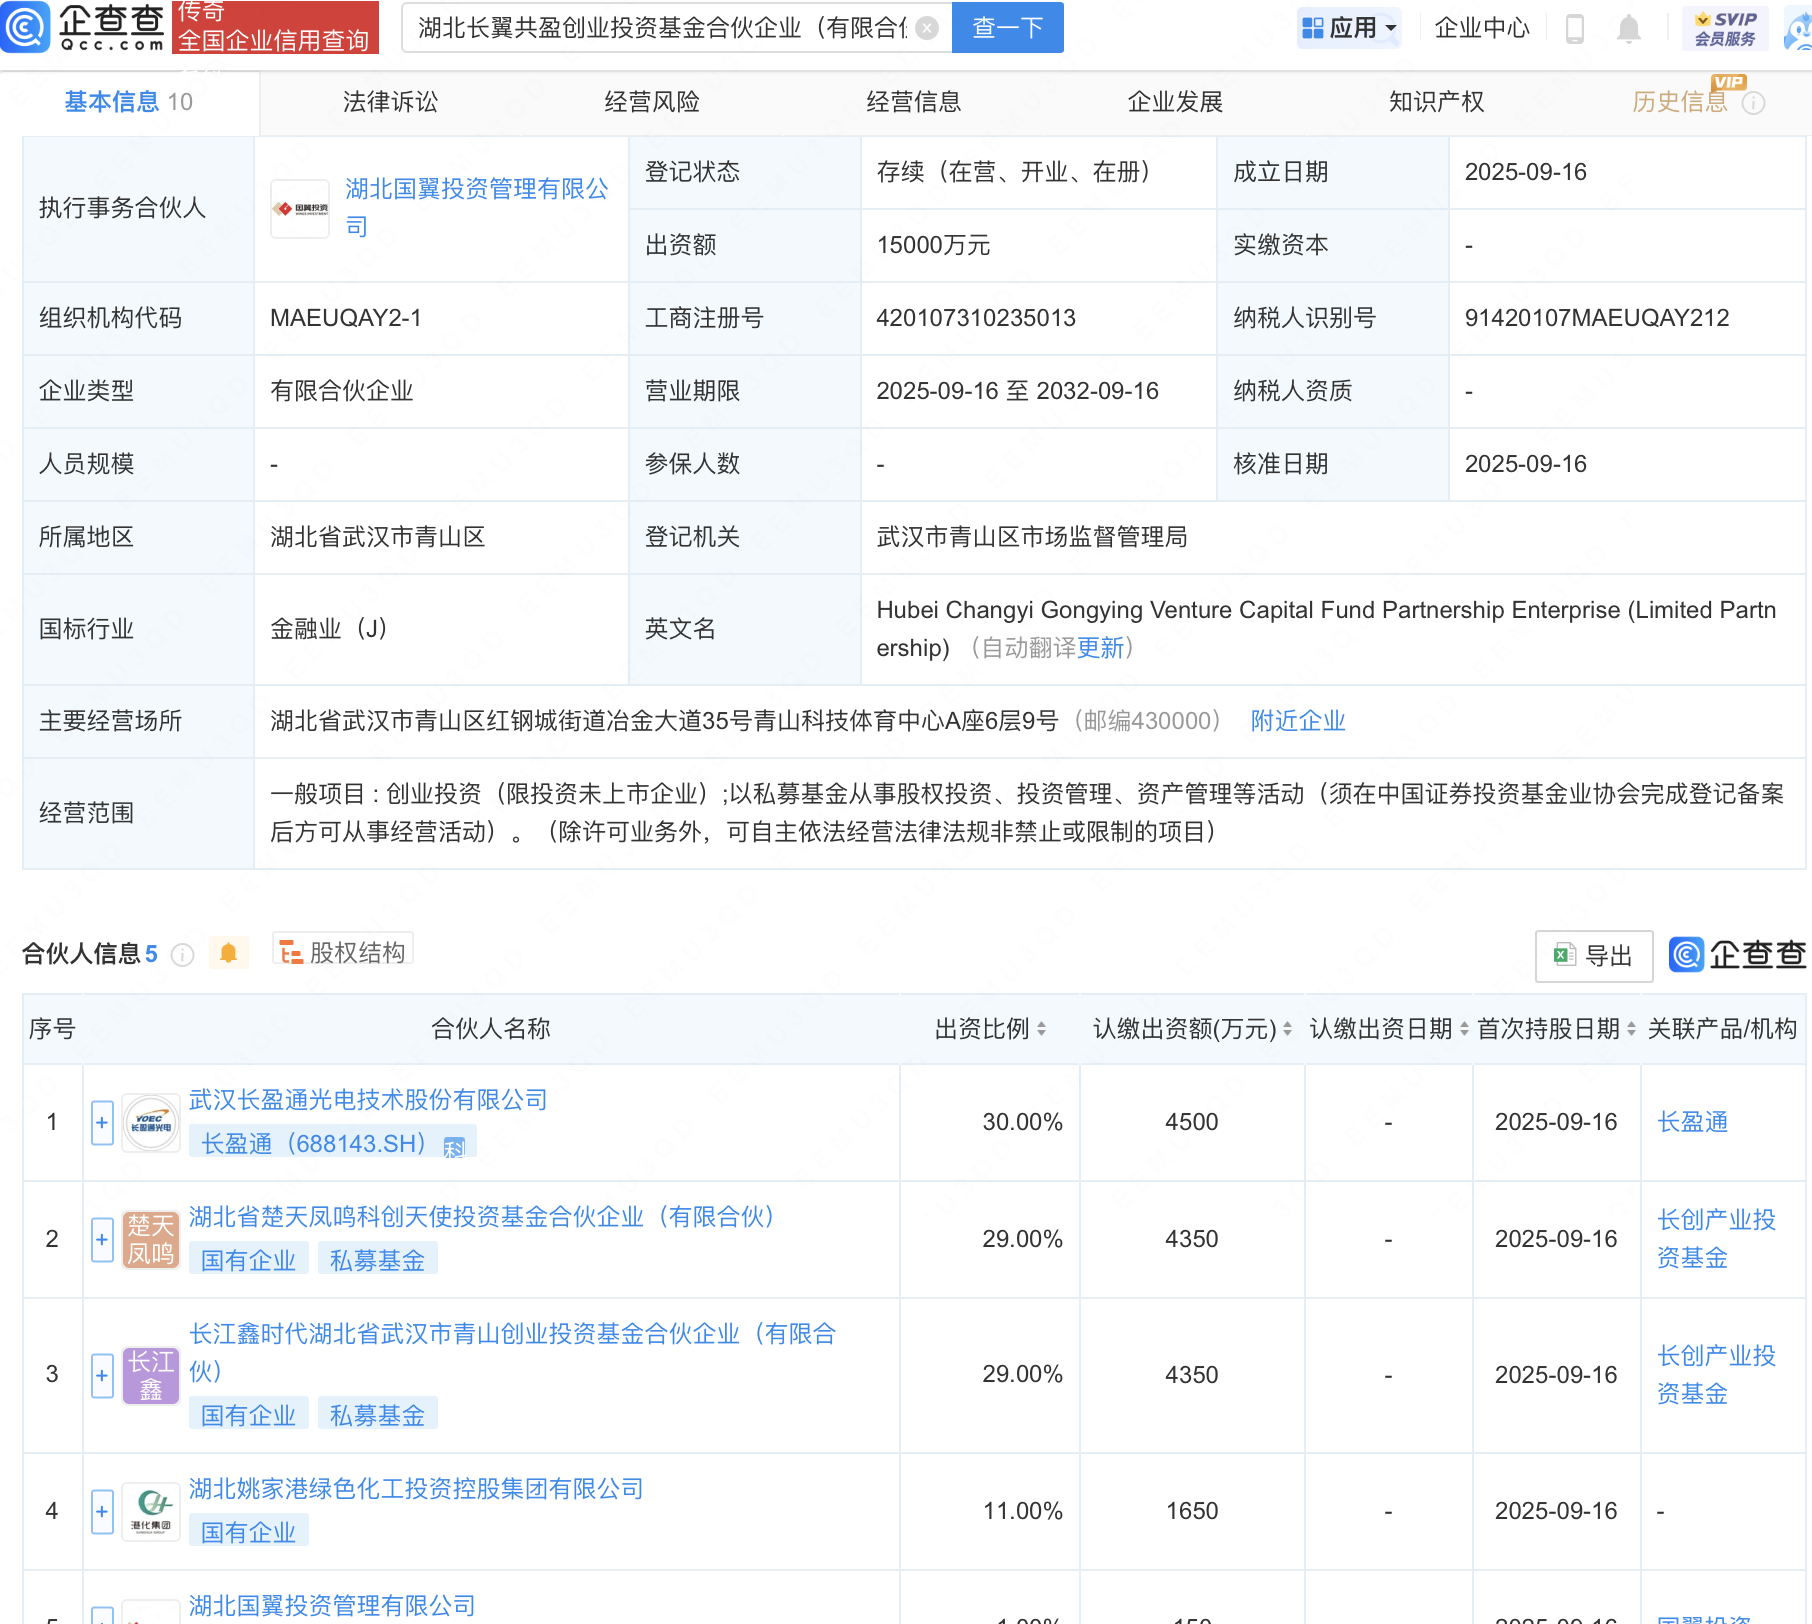The width and height of the screenshot is (1812, 1624).
Task: Export the partner list with 导出
Action: tap(1593, 956)
